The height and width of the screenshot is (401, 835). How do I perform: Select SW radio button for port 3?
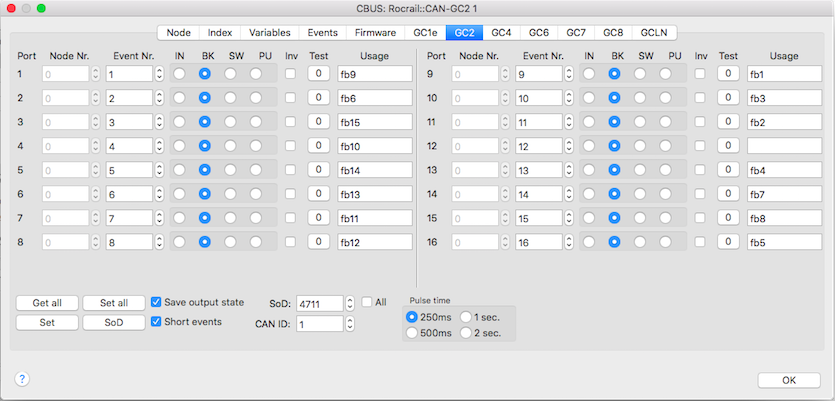coord(231,122)
